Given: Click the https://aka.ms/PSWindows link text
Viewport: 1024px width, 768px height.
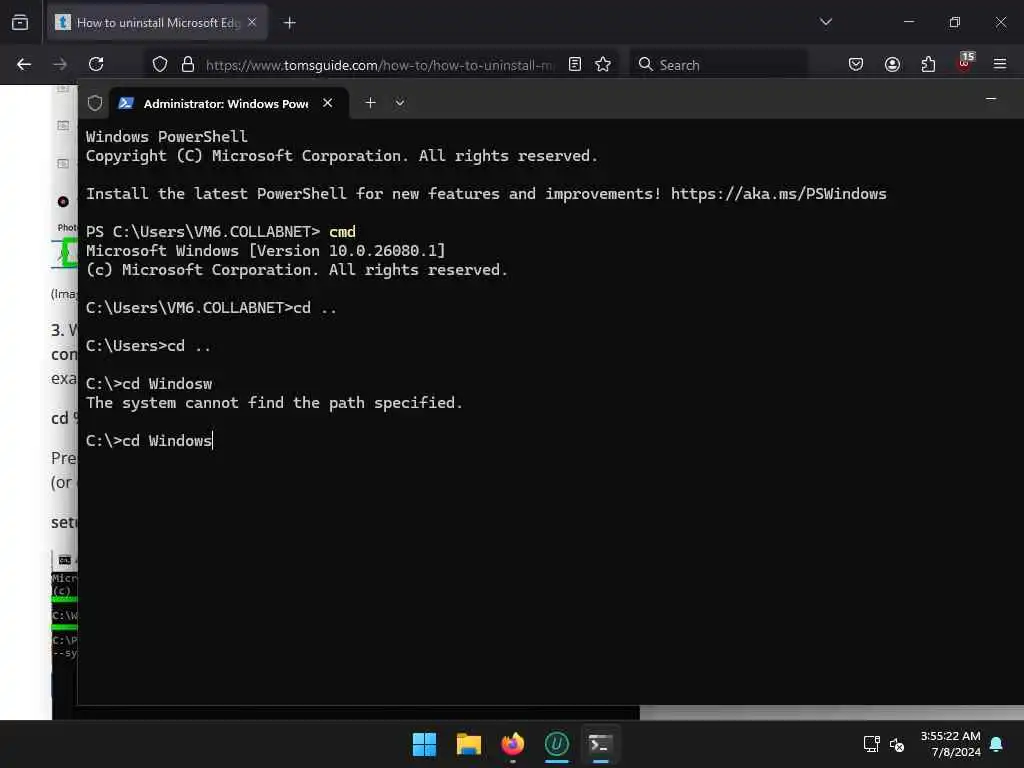Looking at the screenshot, I should coord(778,194).
